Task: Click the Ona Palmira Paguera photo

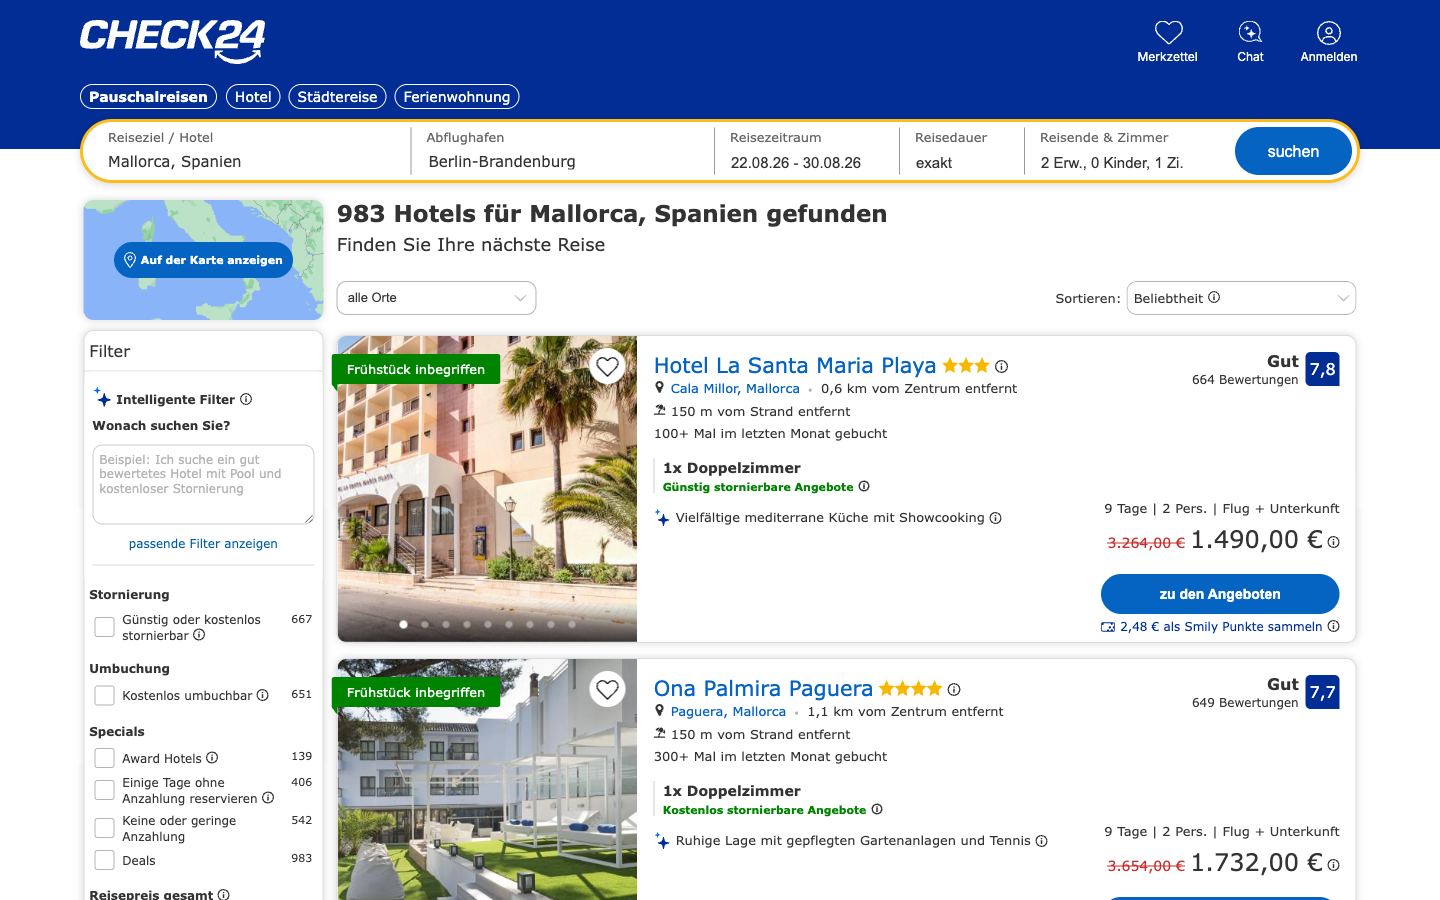Action: pos(487,780)
